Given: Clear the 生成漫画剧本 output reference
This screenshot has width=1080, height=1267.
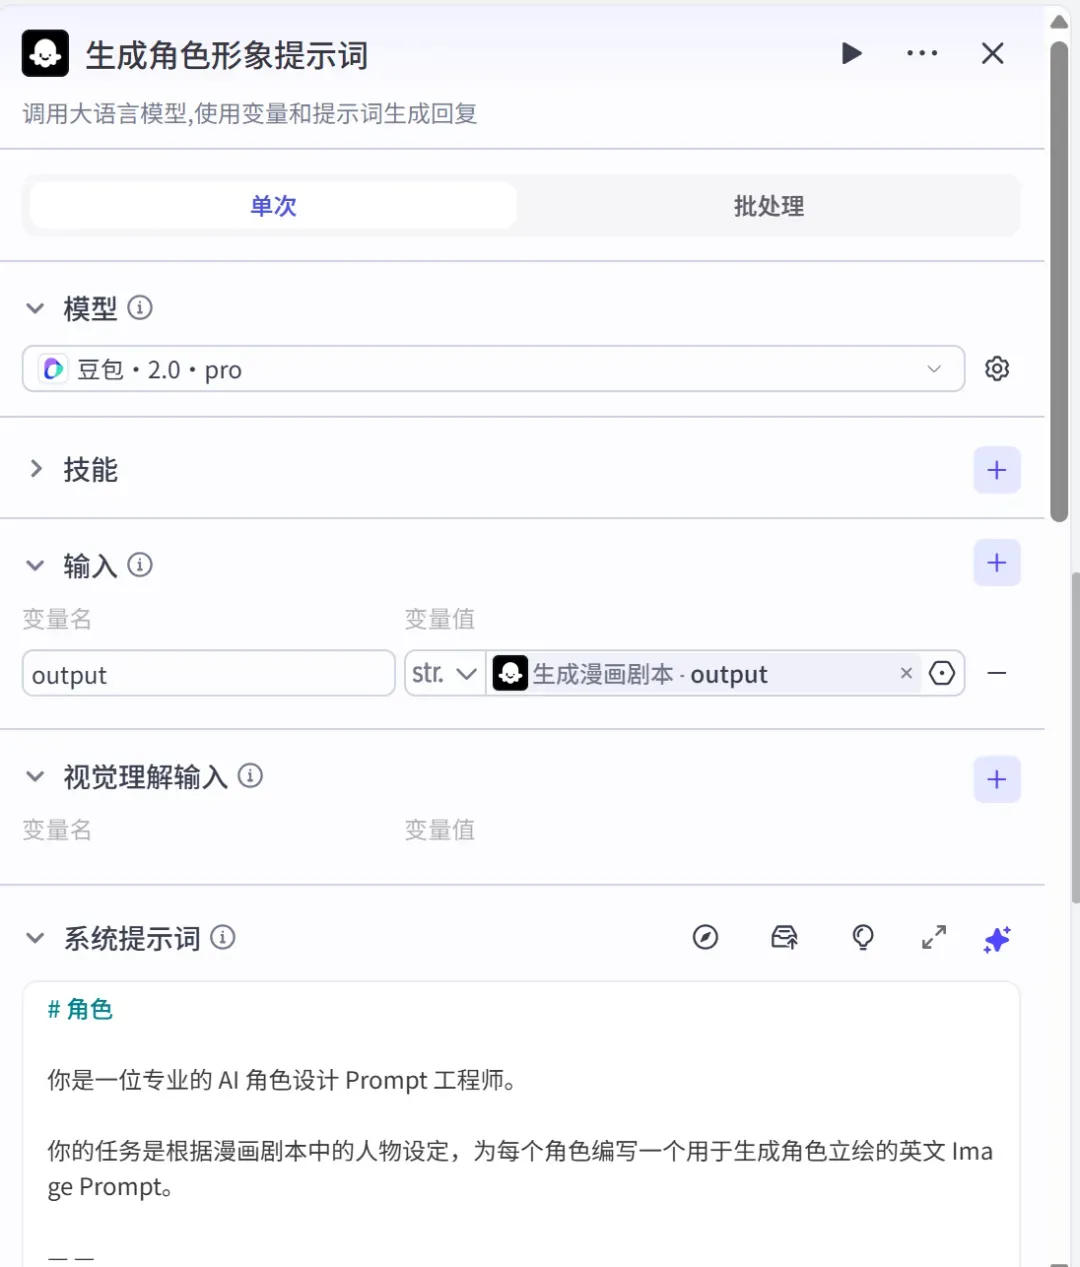Looking at the screenshot, I should (906, 673).
